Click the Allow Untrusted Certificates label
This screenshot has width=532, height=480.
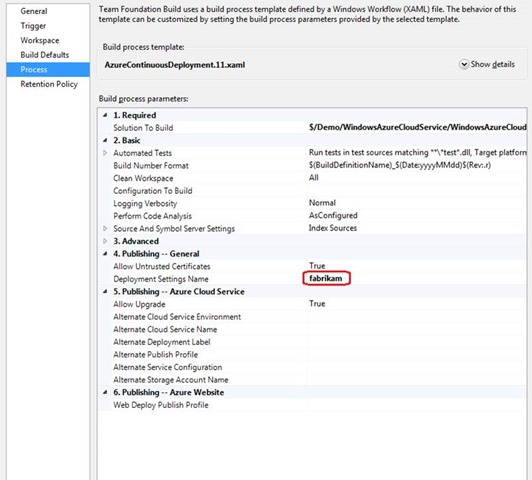pyautogui.click(x=162, y=266)
